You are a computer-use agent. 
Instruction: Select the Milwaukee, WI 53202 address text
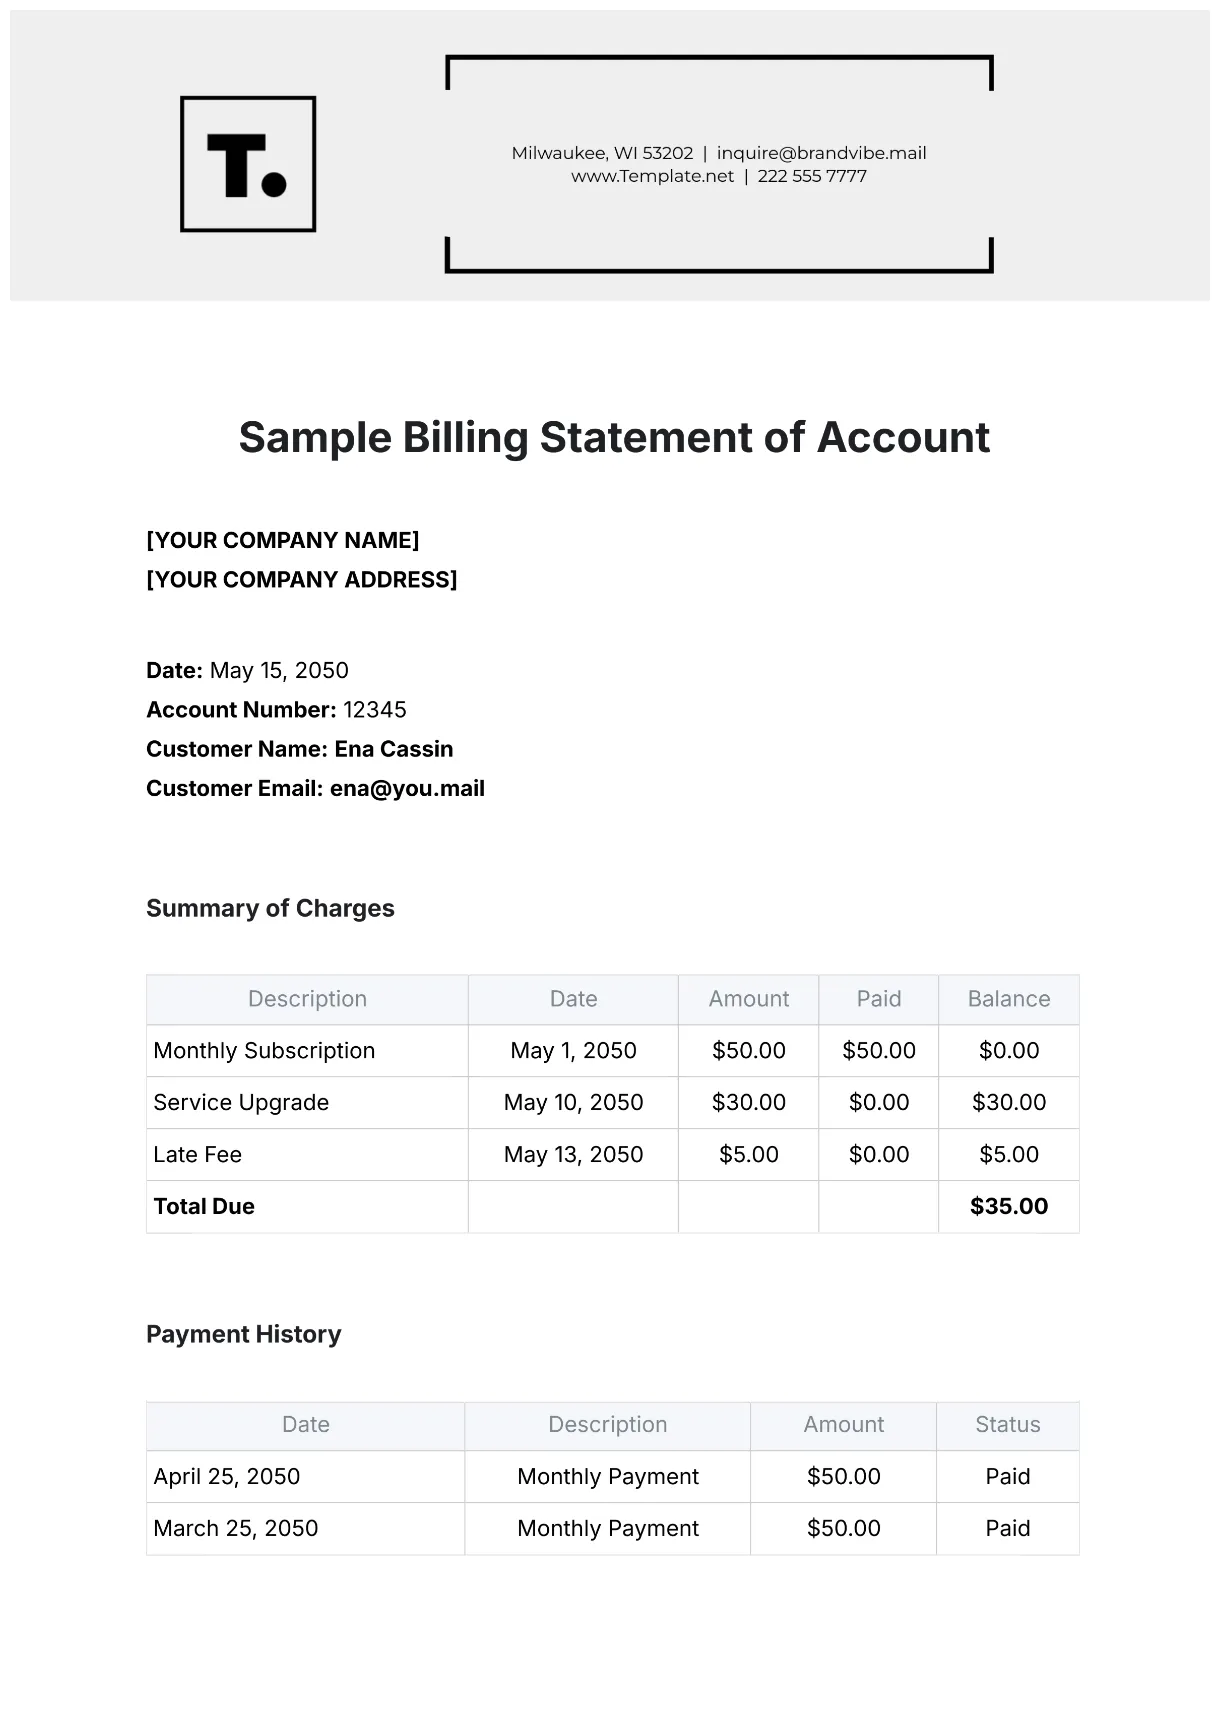coord(602,153)
